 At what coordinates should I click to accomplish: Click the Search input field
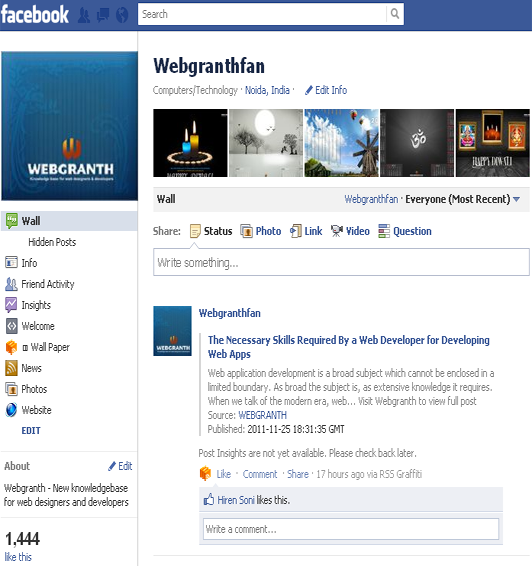262,14
